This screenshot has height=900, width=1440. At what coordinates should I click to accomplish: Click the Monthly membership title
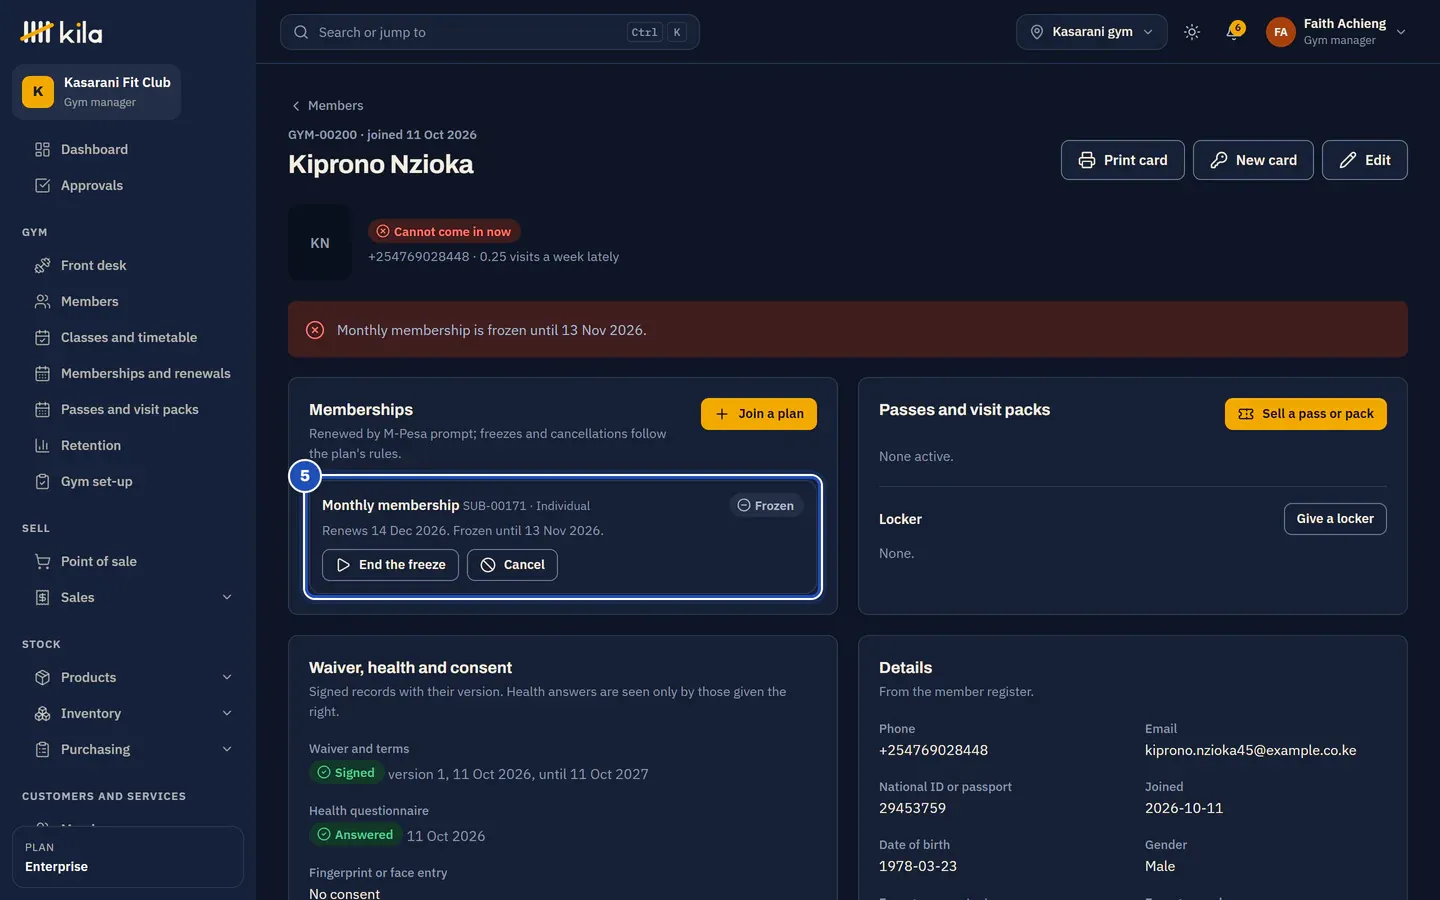pyautogui.click(x=390, y=505)
